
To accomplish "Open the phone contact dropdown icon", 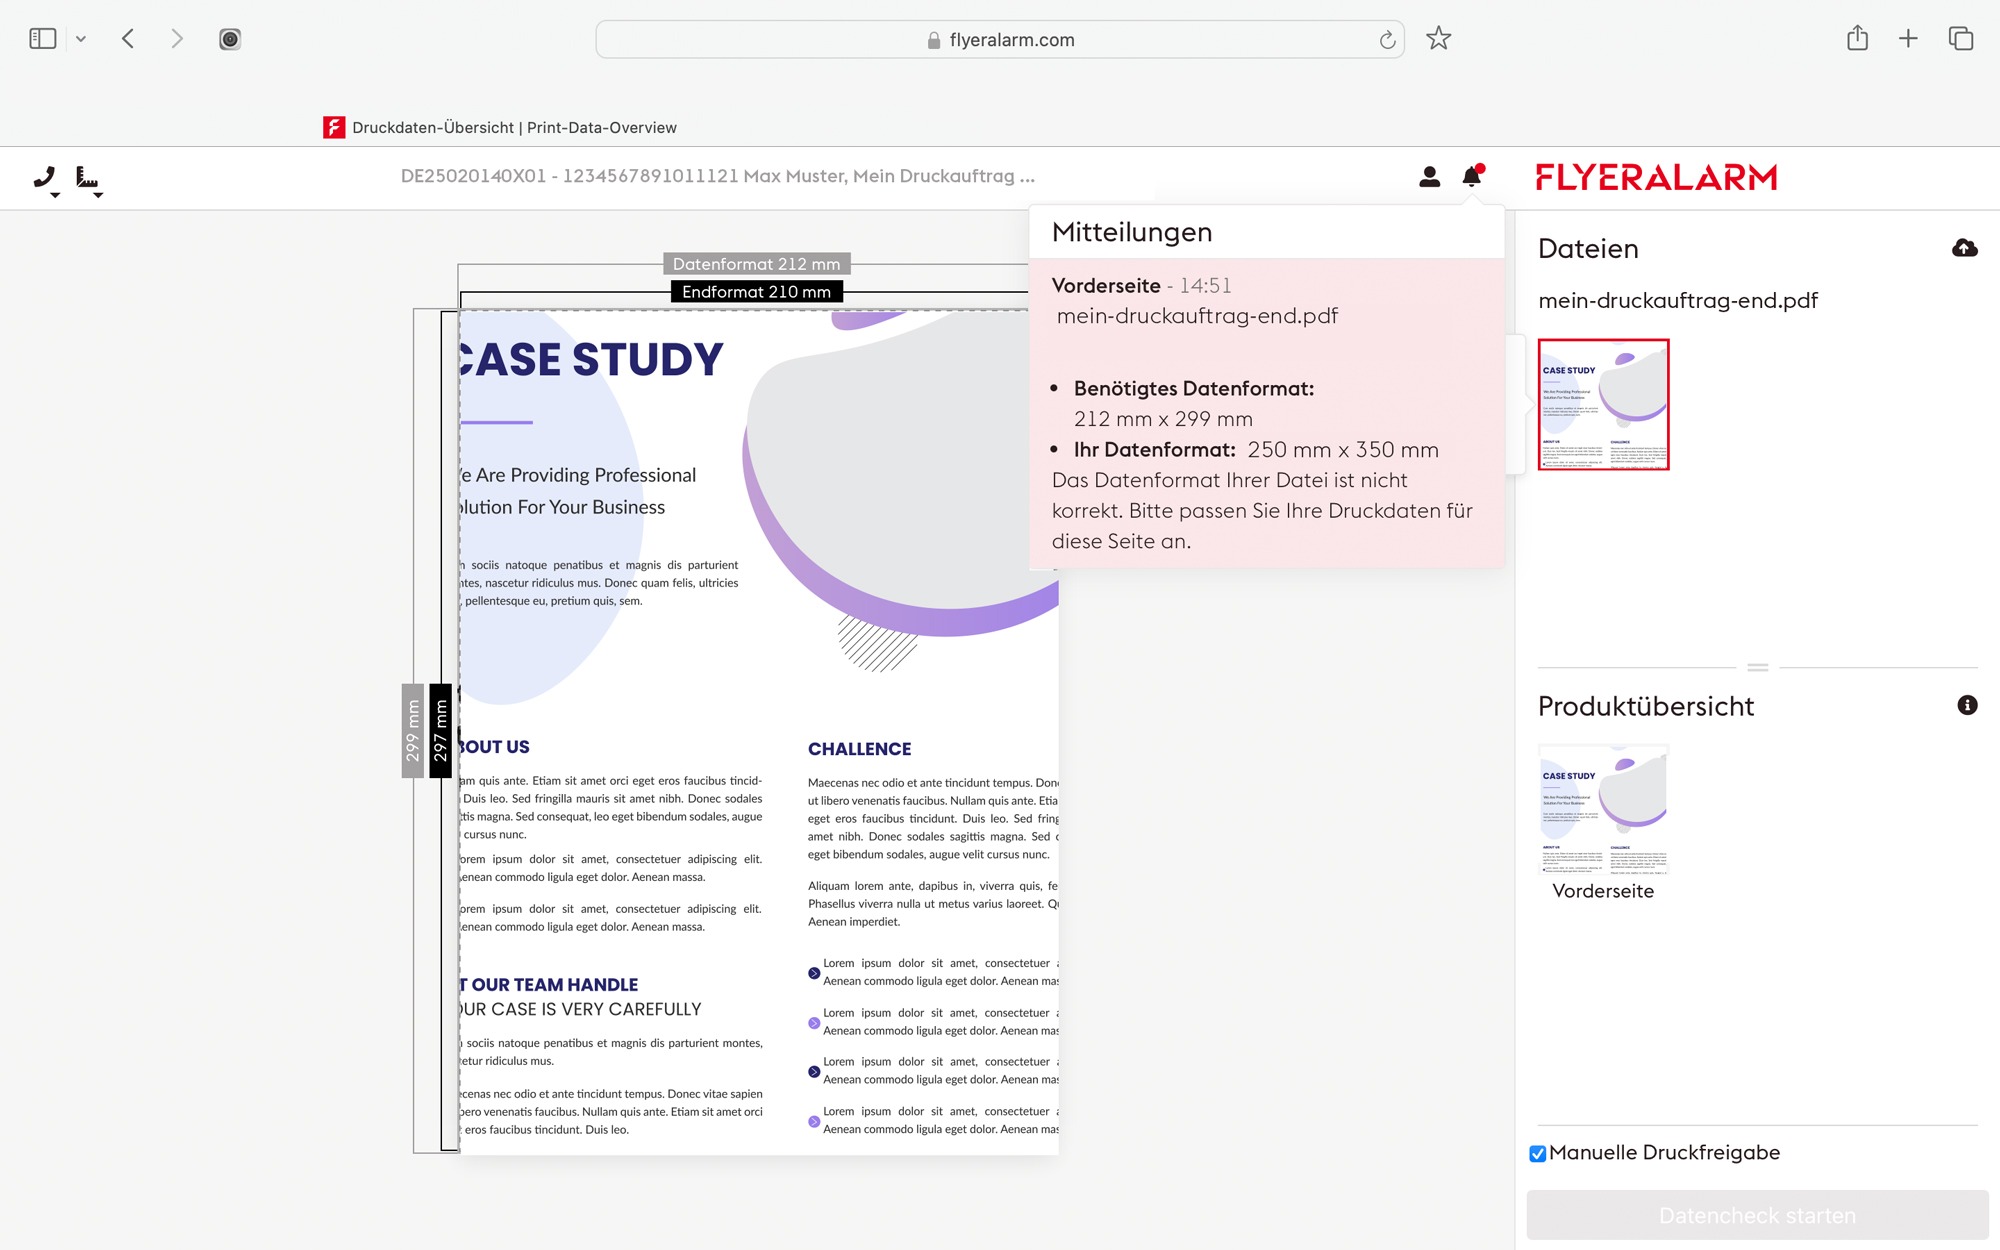I will coord(45,179).
